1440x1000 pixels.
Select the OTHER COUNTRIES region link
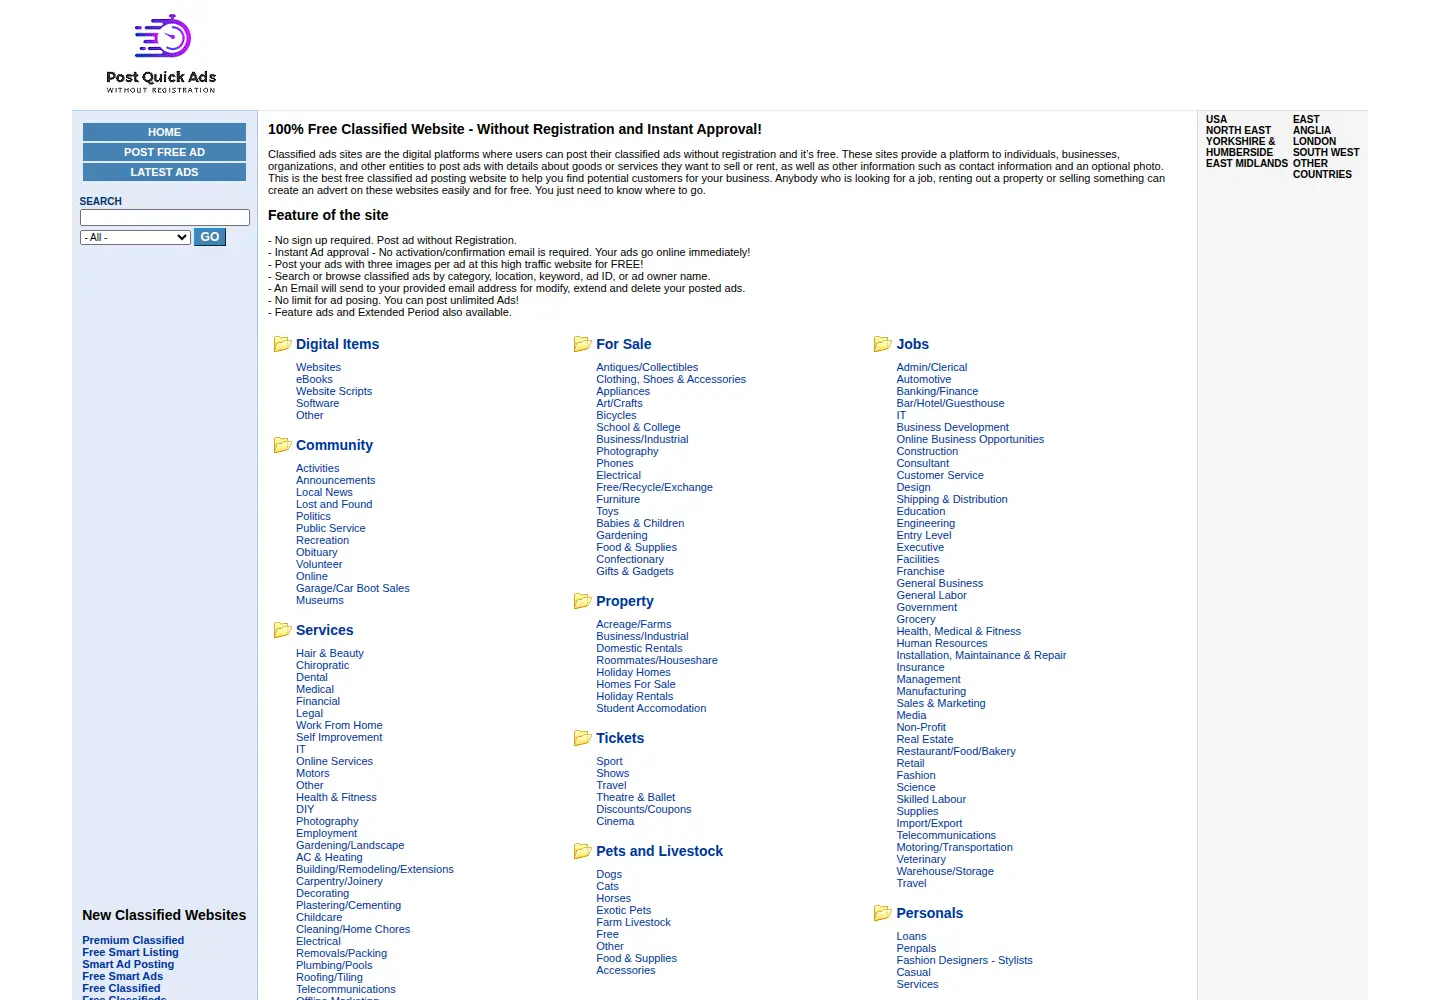tap(1322, 169)
